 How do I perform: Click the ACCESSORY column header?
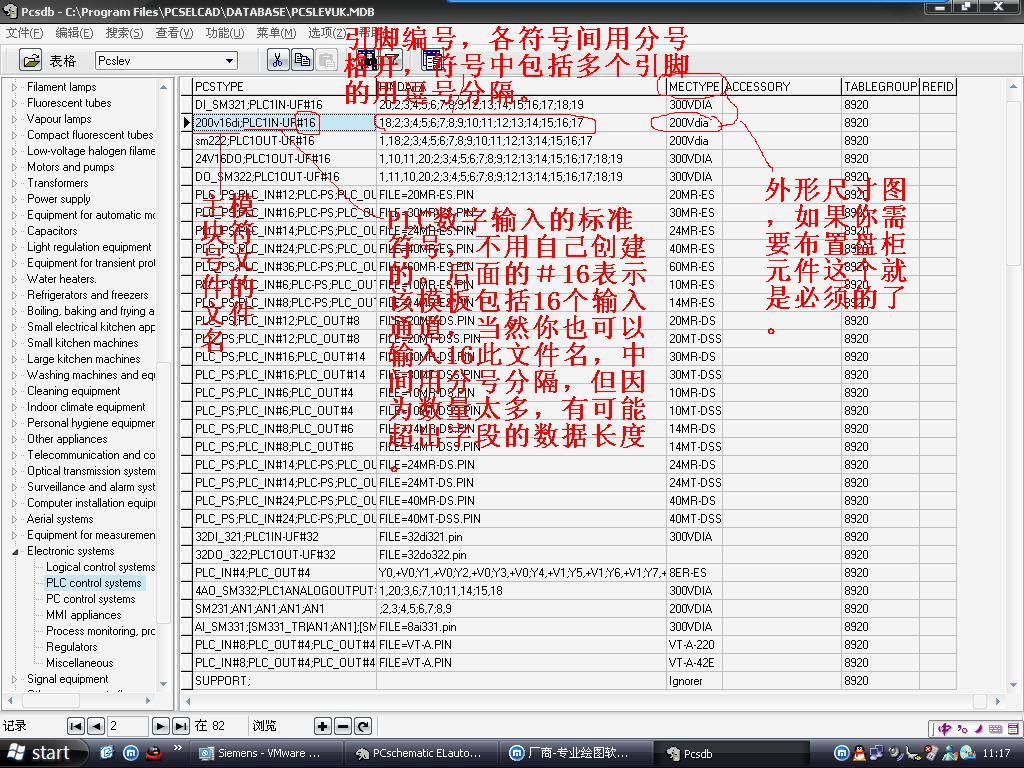[x=782, y=87]
